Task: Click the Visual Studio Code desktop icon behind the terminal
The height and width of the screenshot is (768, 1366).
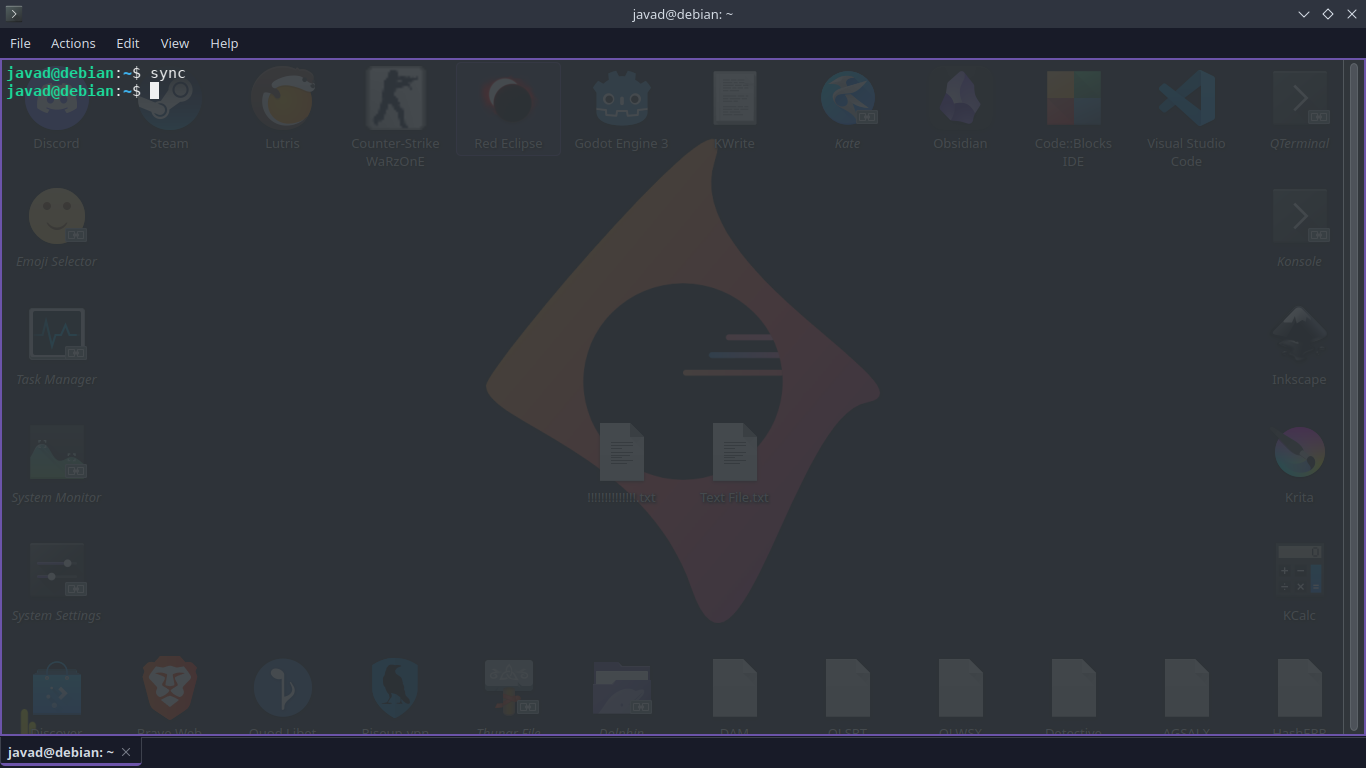Action: (x=1186, y=98)
